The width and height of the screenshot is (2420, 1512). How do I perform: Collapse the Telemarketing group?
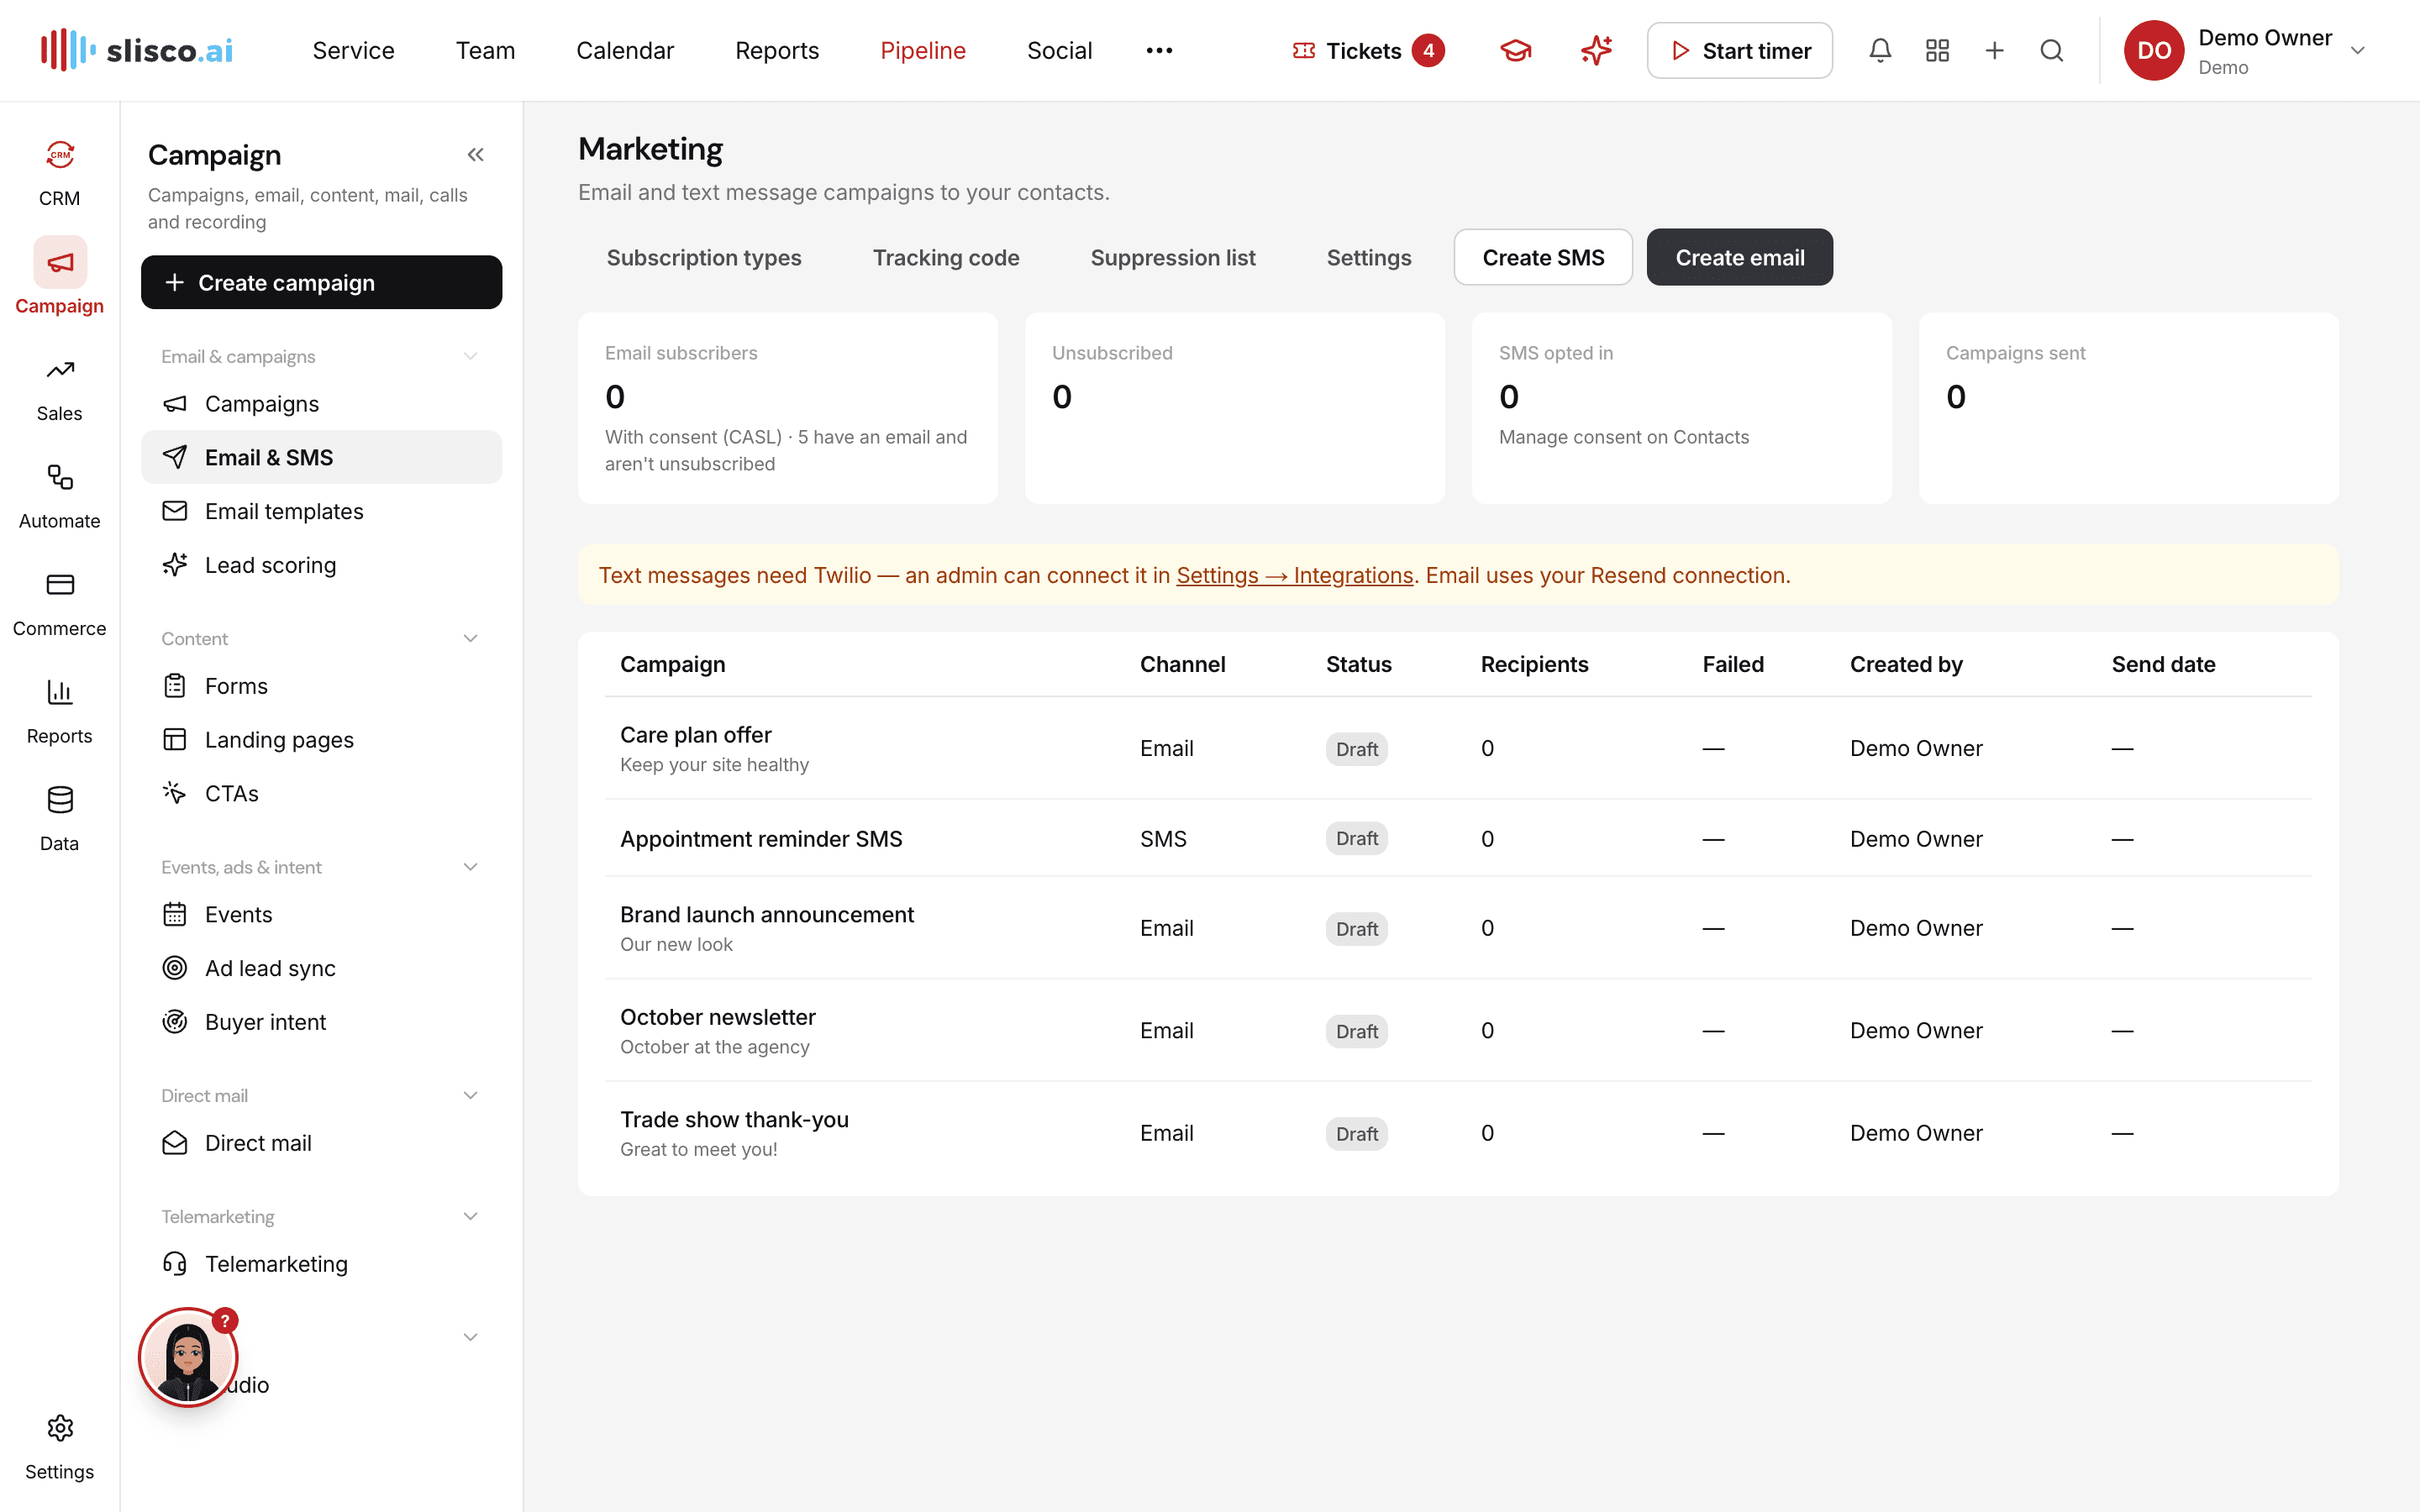click(x=470, y=1216)
